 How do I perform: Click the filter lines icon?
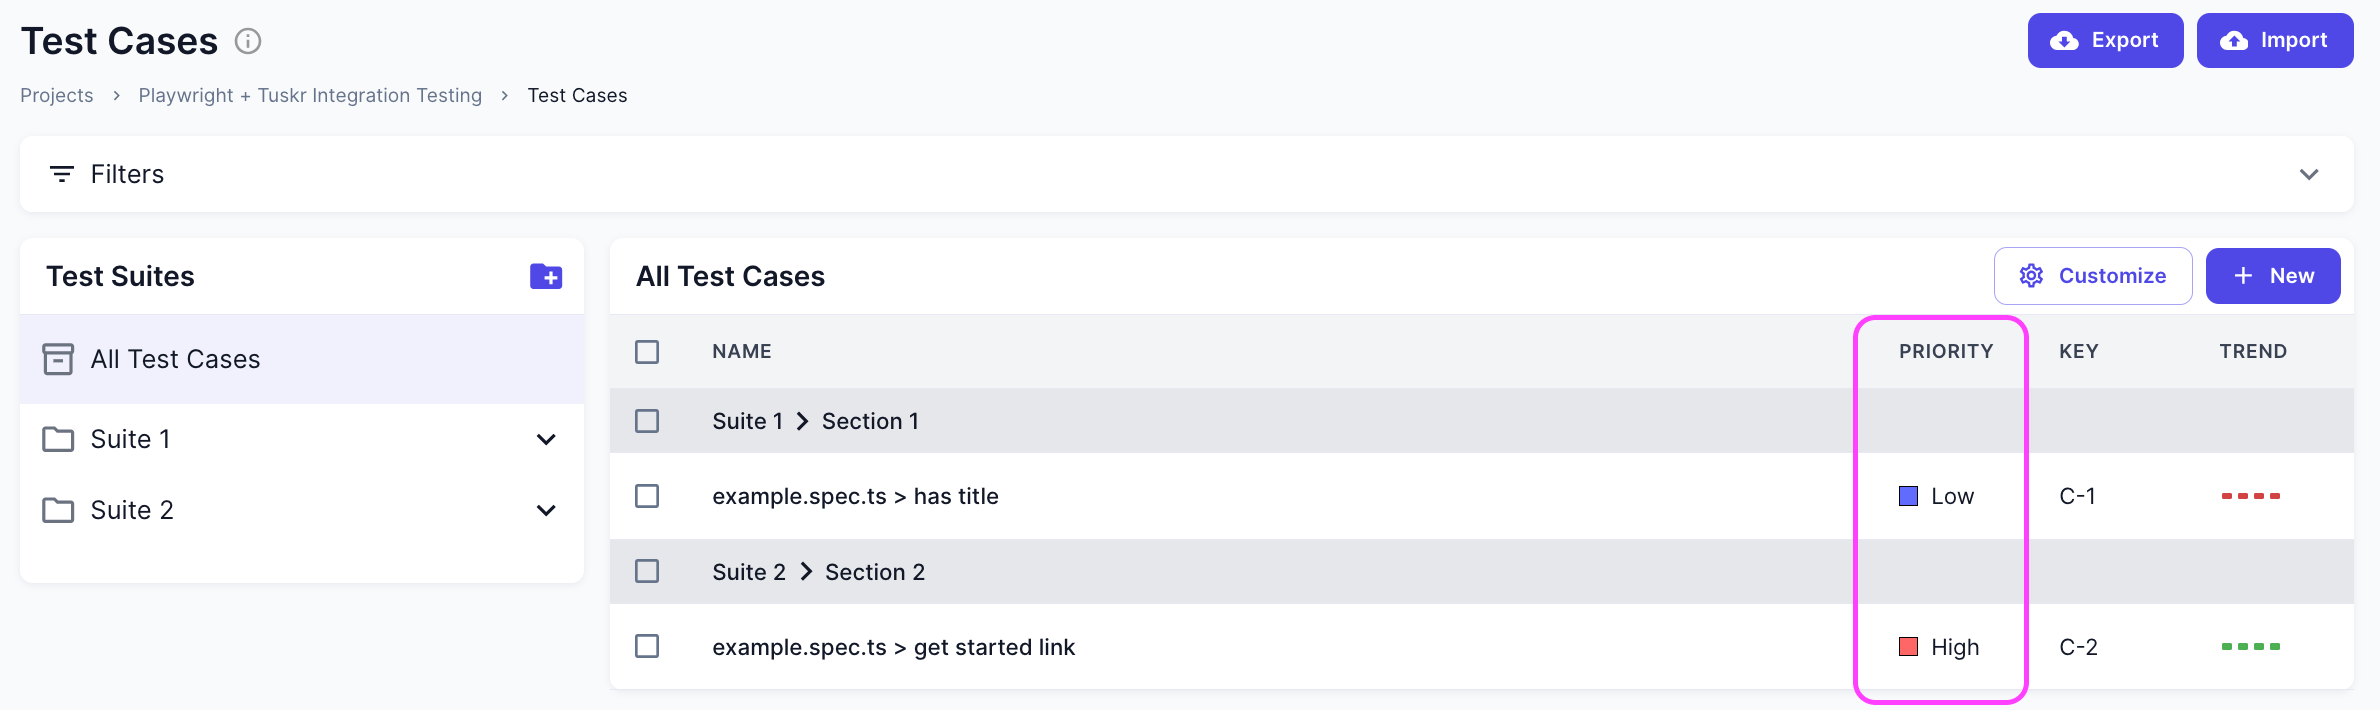pos(62,174)
